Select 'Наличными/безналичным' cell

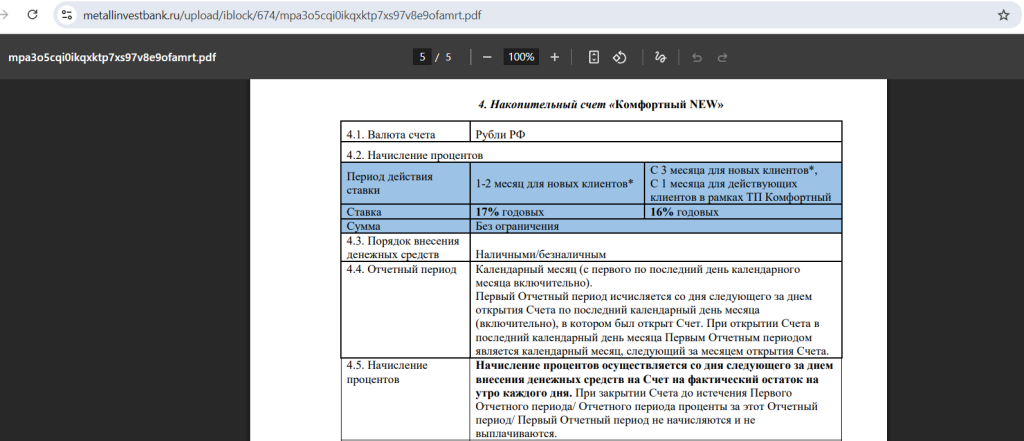tap(656, 247)
